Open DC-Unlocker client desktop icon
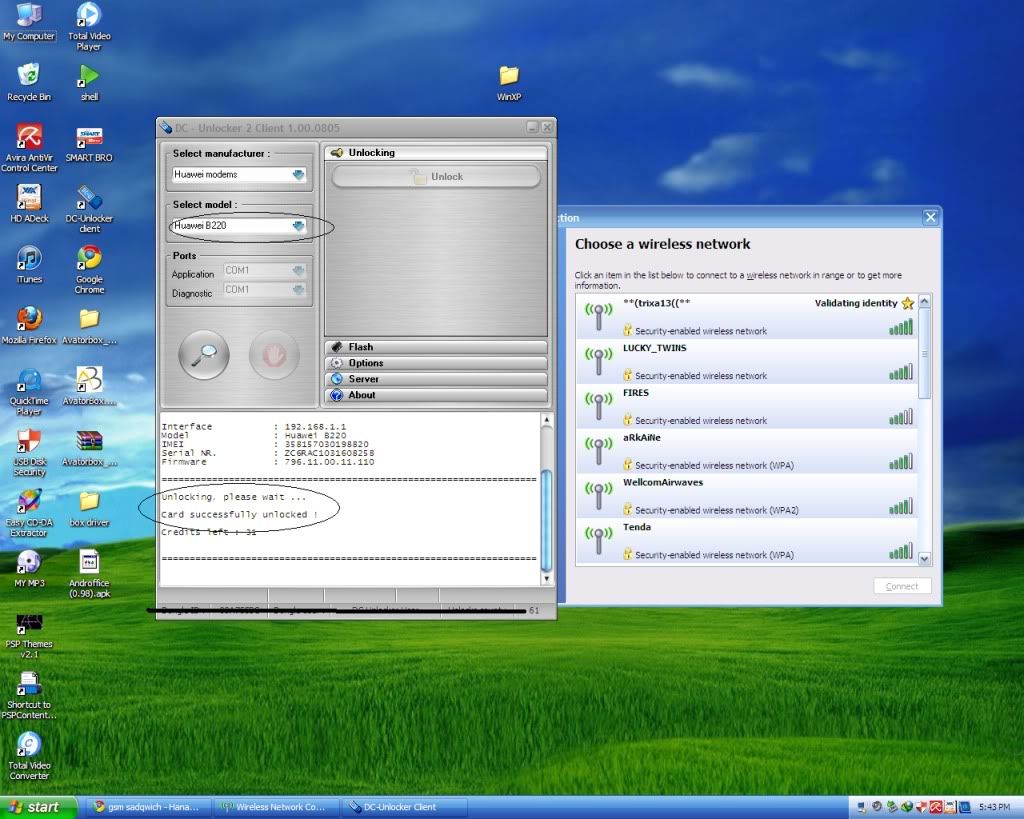This screenshot has width=1024, height=819. pos(89,198)
